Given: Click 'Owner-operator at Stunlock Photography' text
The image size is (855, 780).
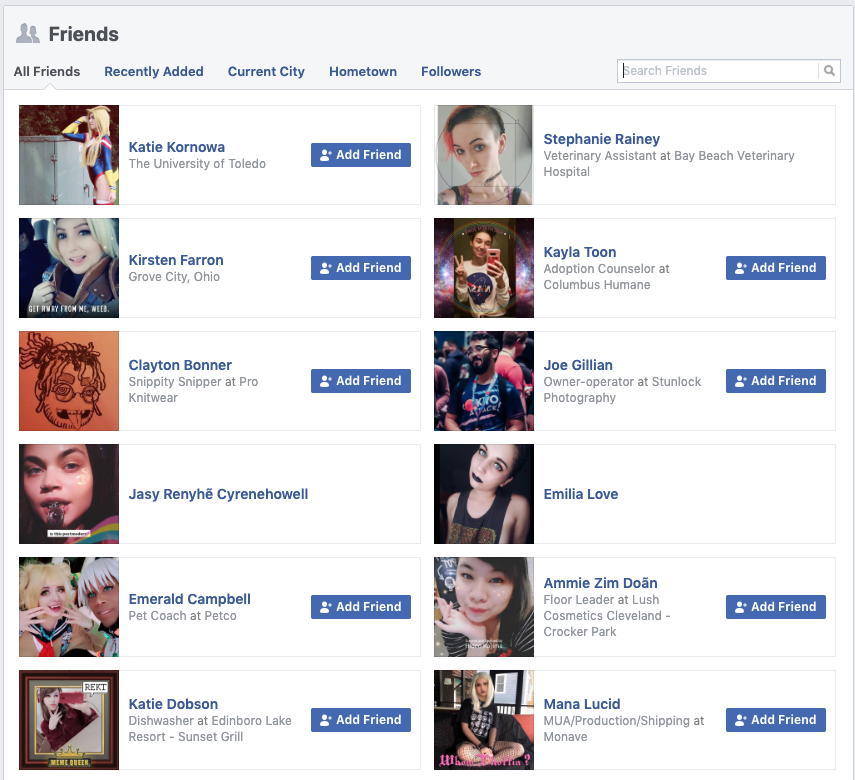Looking at the screenshot, I should pyautogui.click(x=622, y=389).
